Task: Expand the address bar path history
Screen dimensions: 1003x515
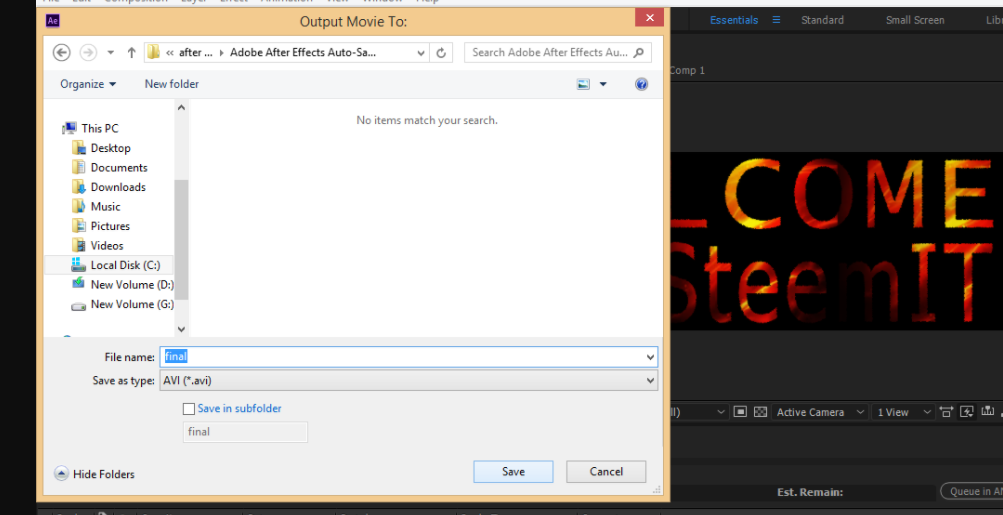Action: [x=420, y=53]
